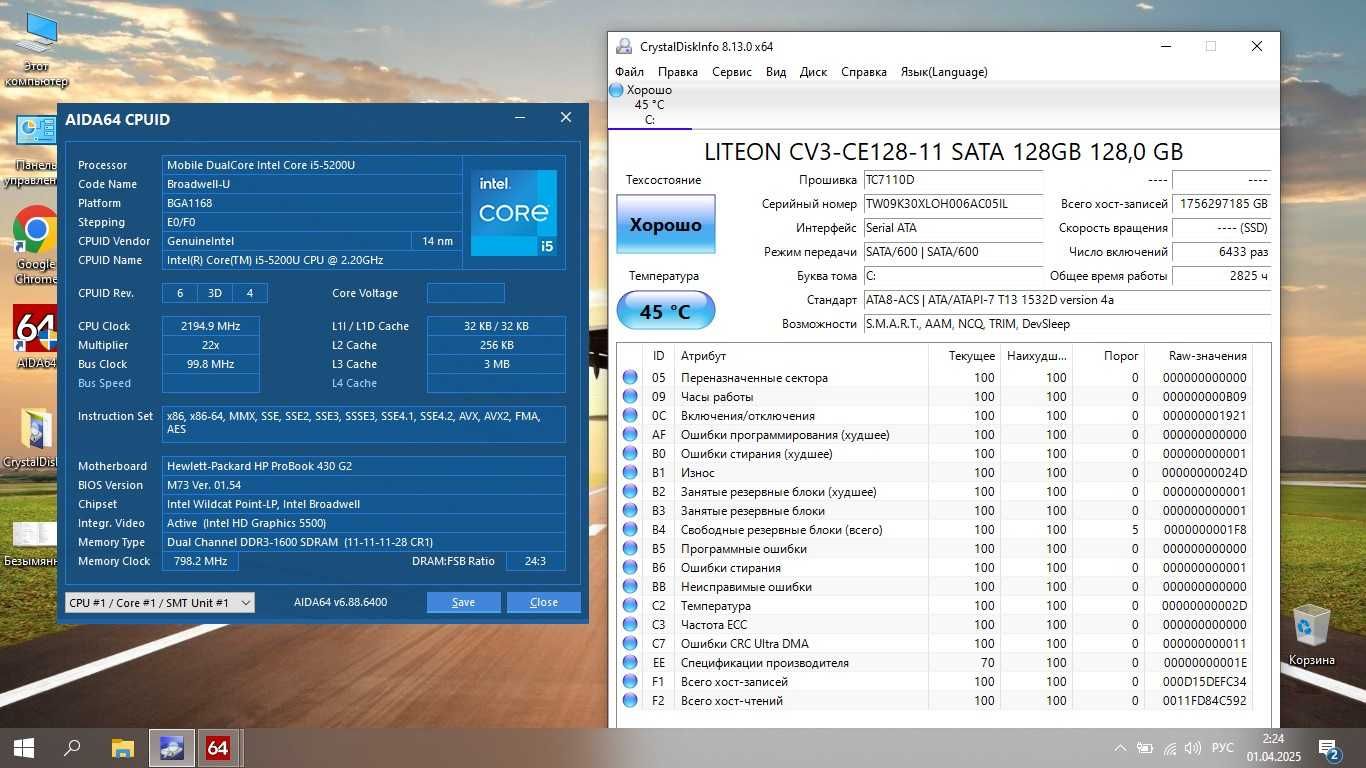
Task: Open the Язык(Language) menu
Action: pos(944,72)
